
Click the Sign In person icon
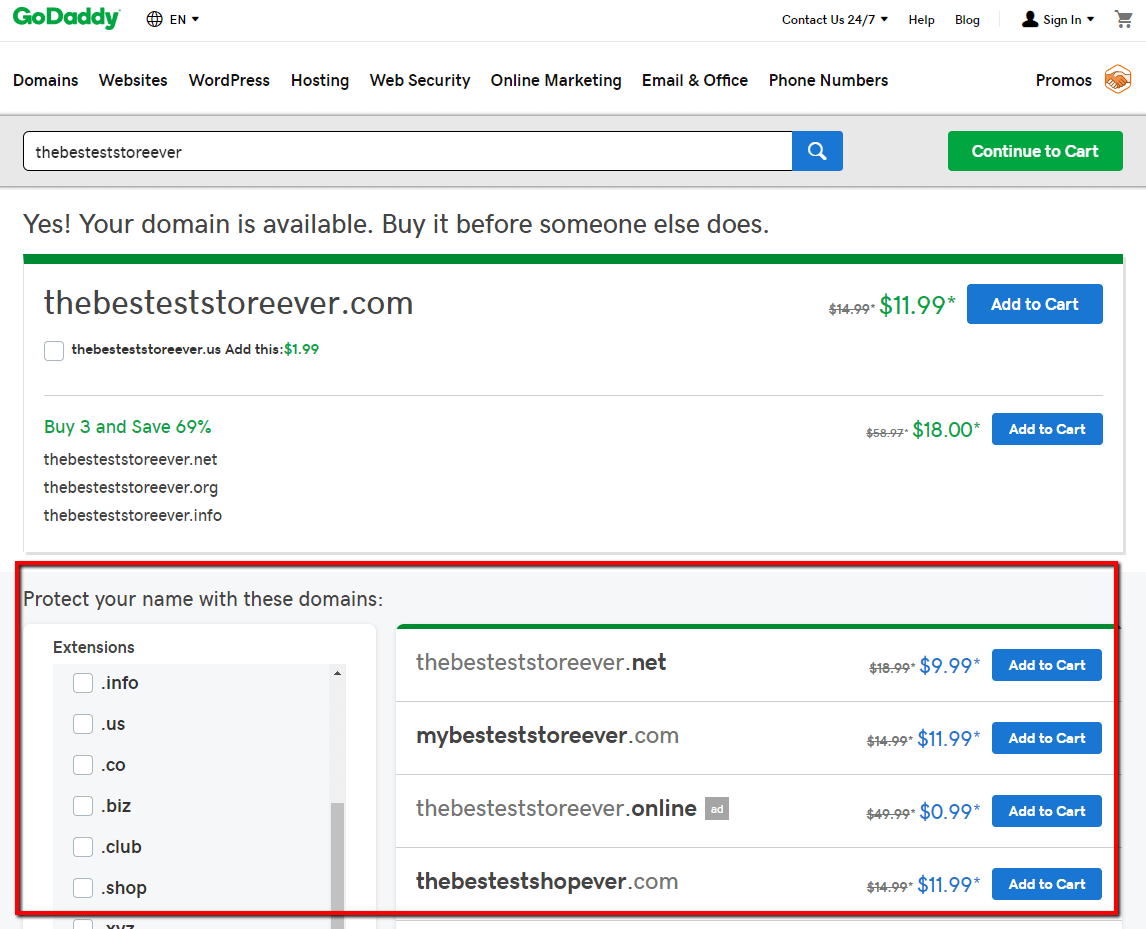click(1028, 18)
